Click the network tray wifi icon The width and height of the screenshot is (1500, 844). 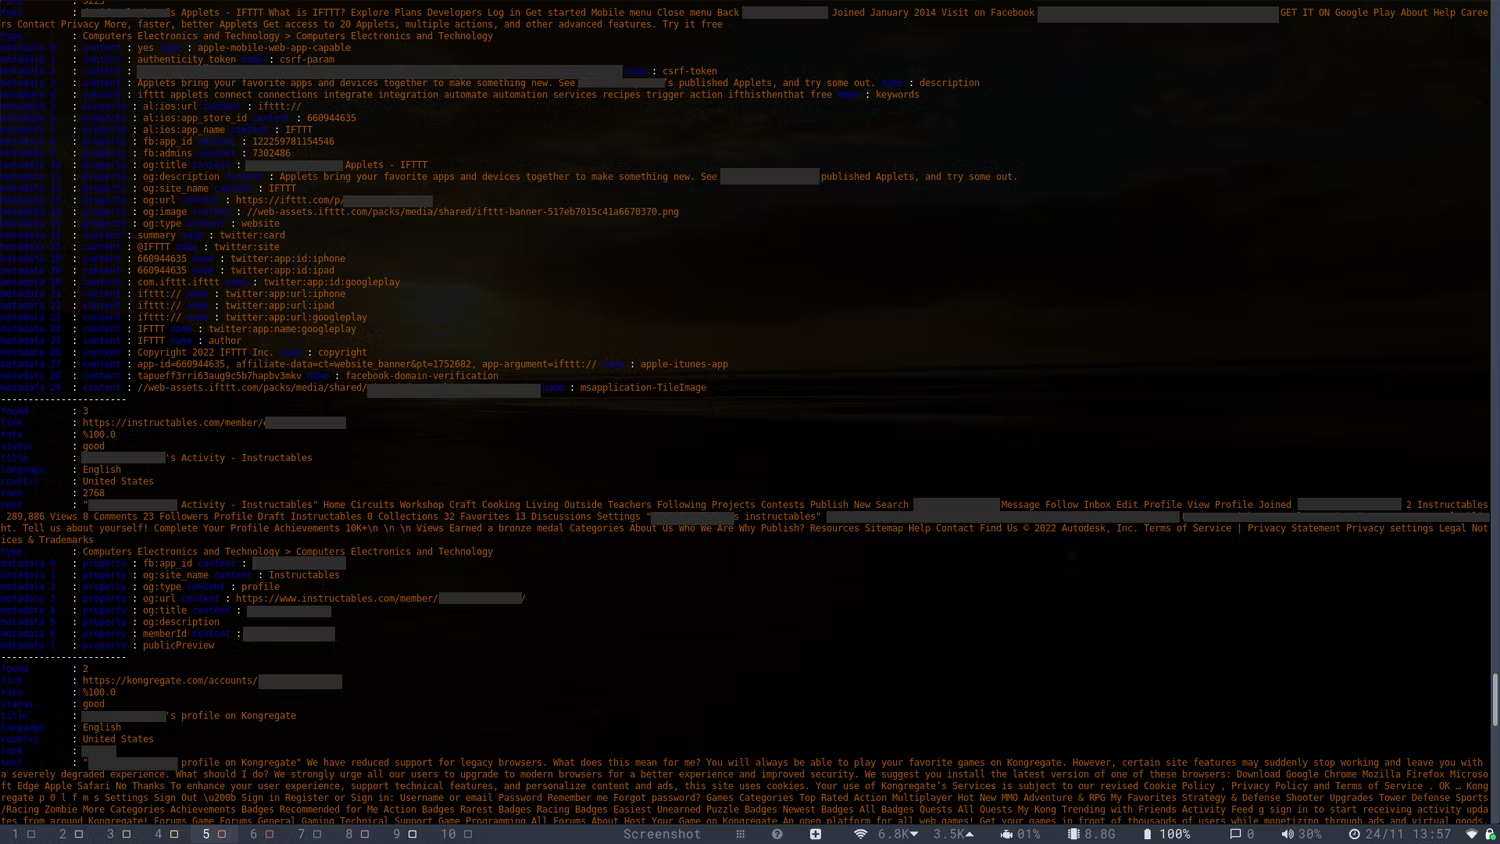pos(1471,834)
